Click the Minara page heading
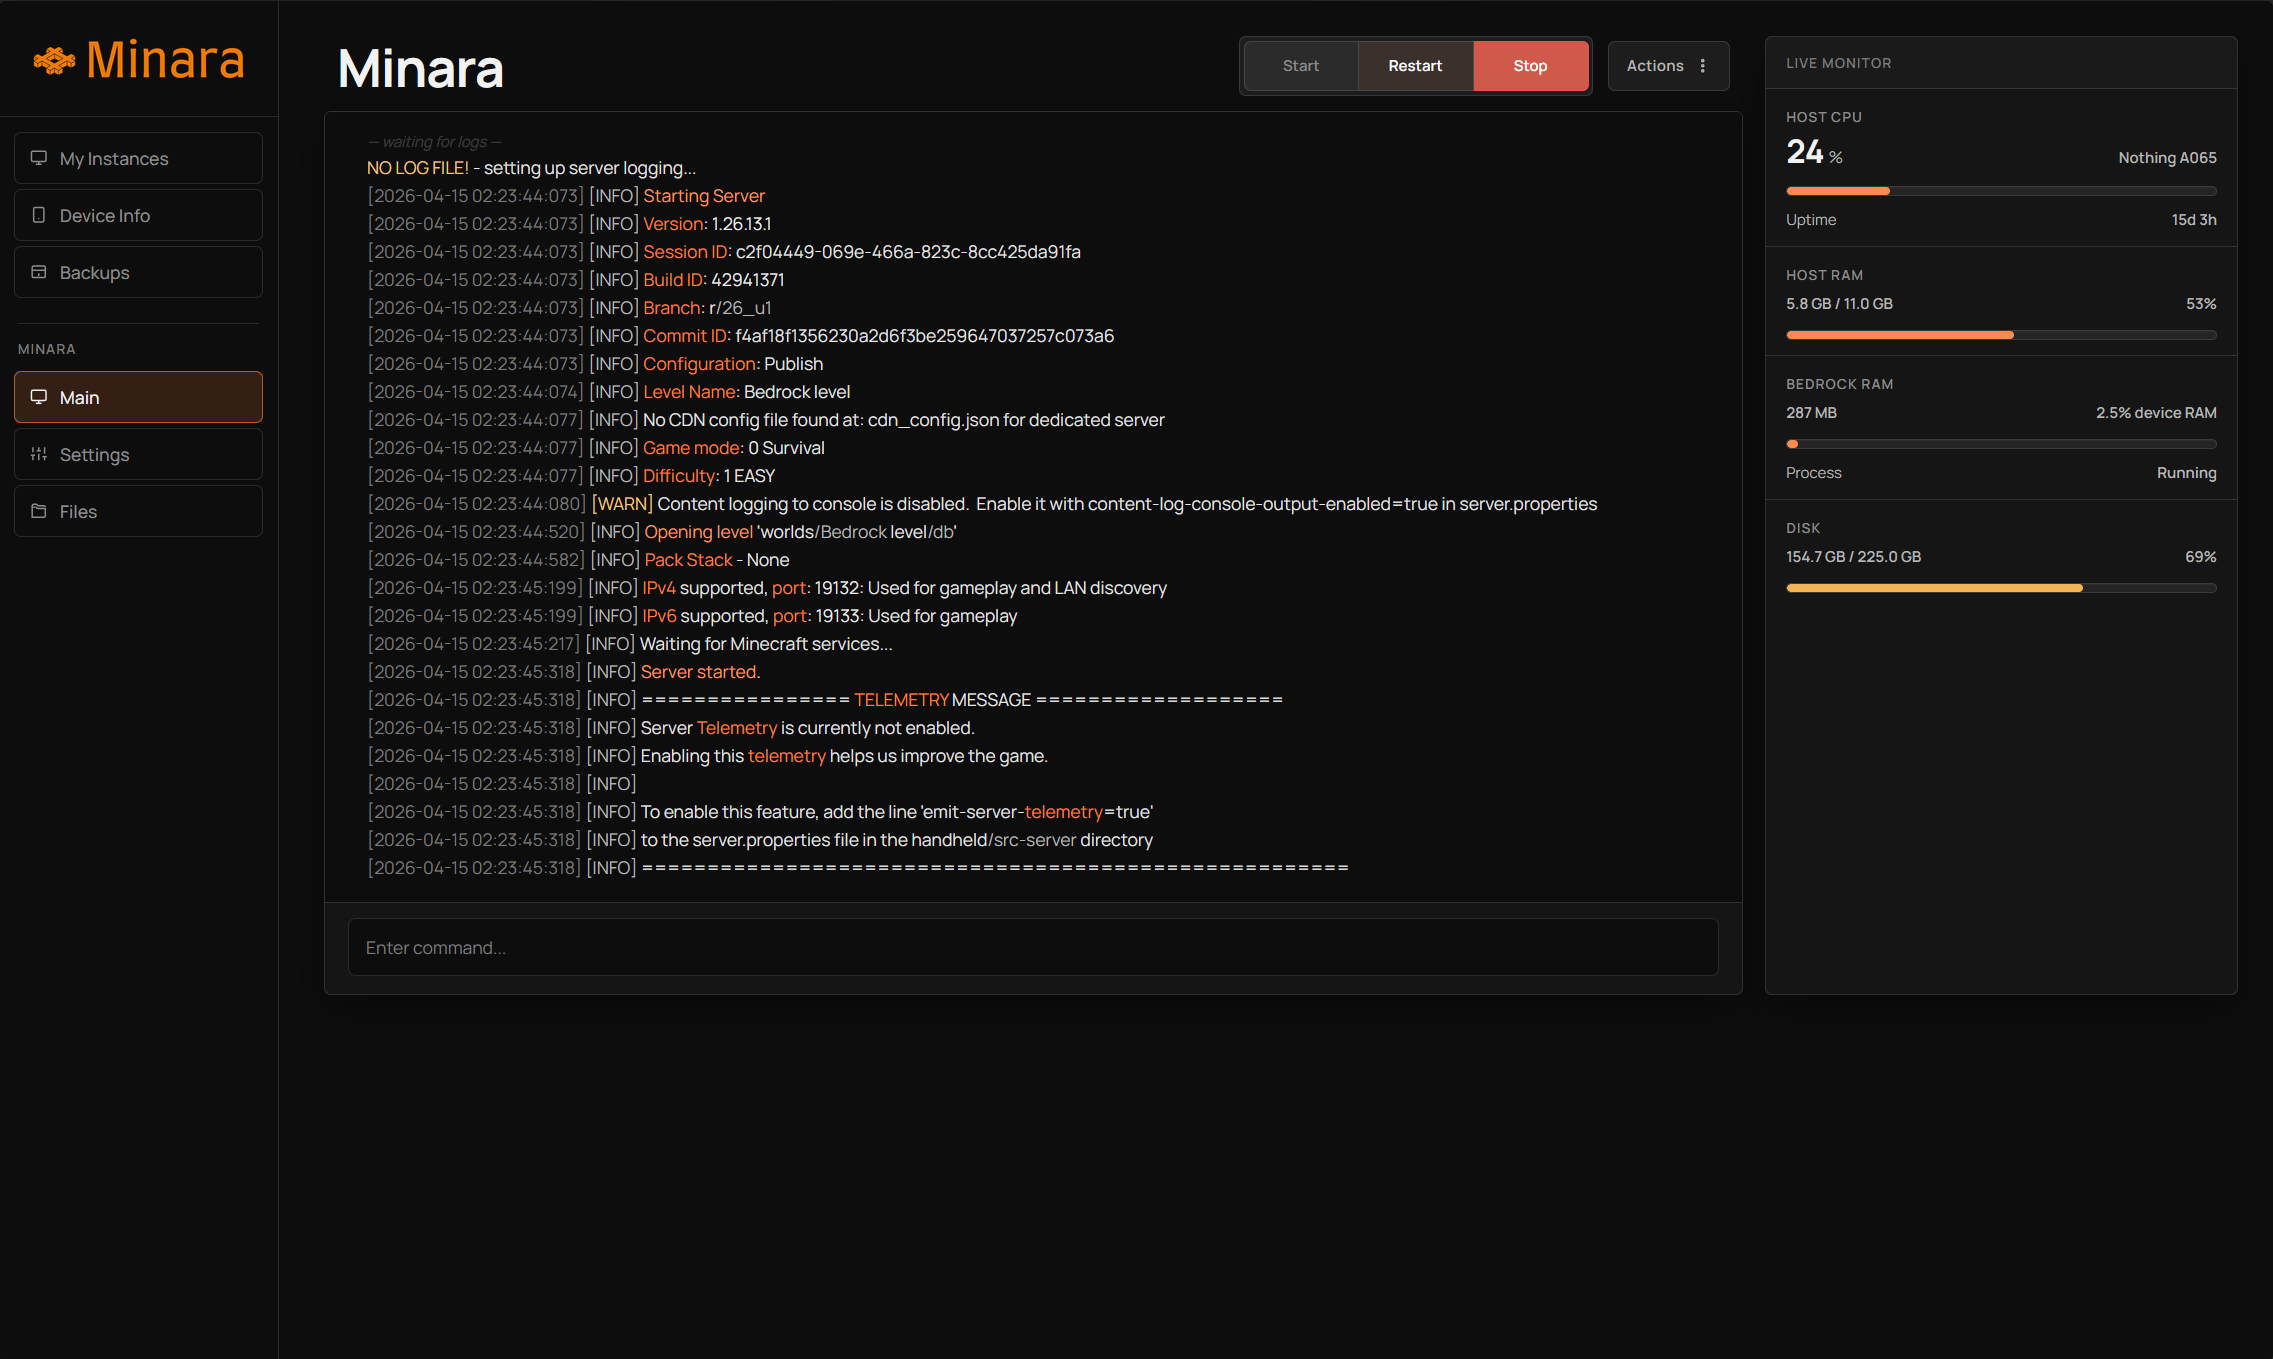Viewport: 2273px width, 1359px height. (x=420, y=68)
